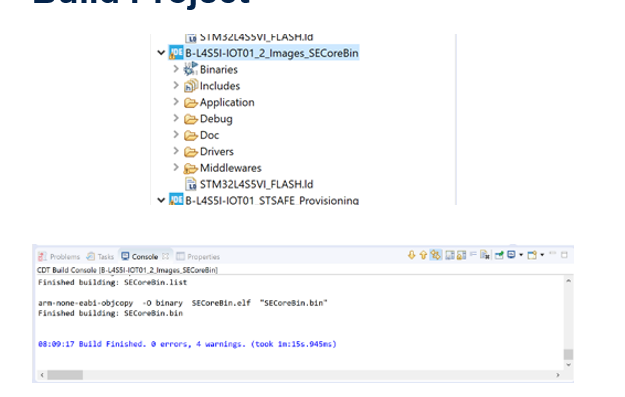This screenshot has width=625, height=397.
Task: Click the Includes icon
Action: tap(191, 86)
